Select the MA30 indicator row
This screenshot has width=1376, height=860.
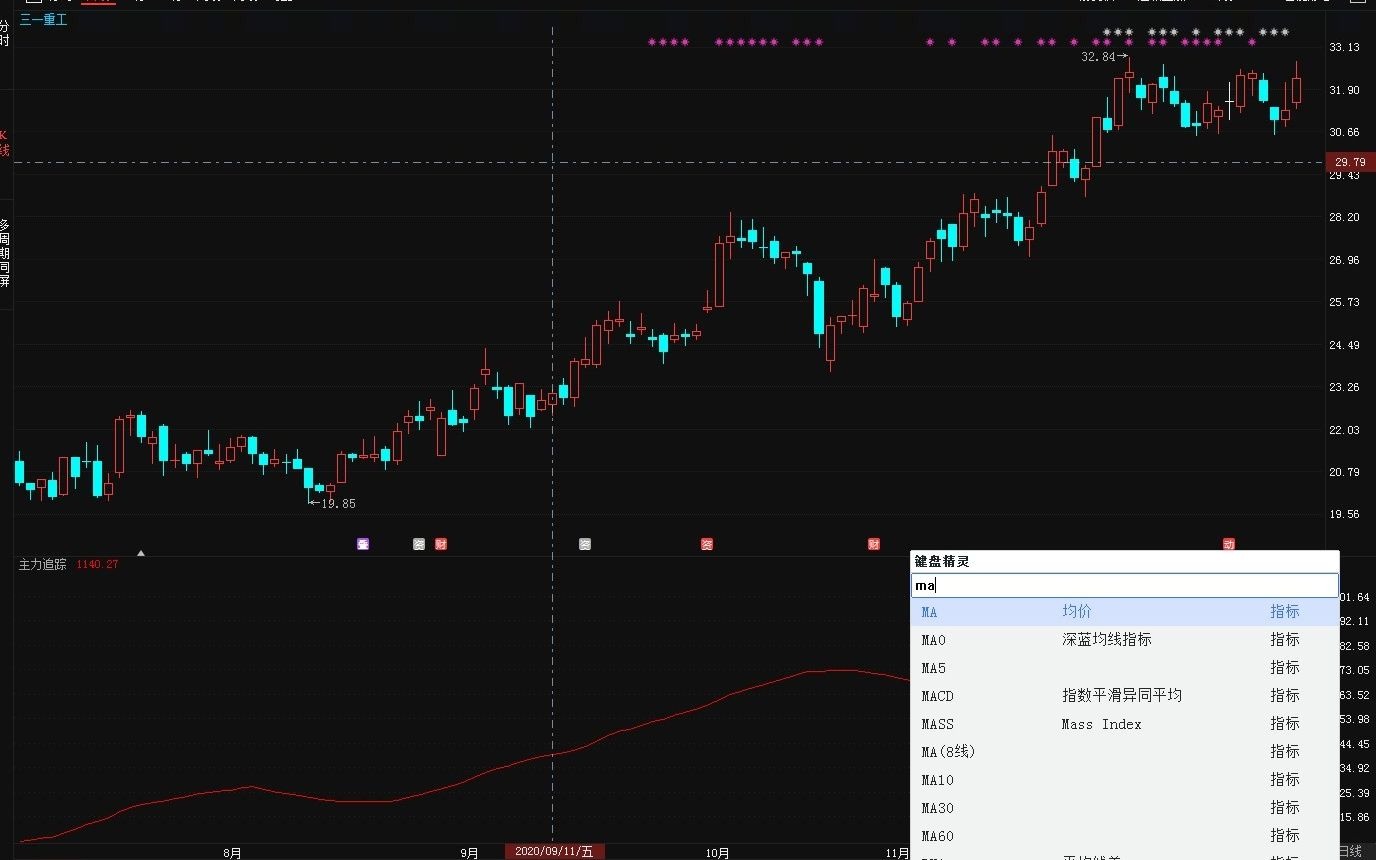click(1124, 808)
